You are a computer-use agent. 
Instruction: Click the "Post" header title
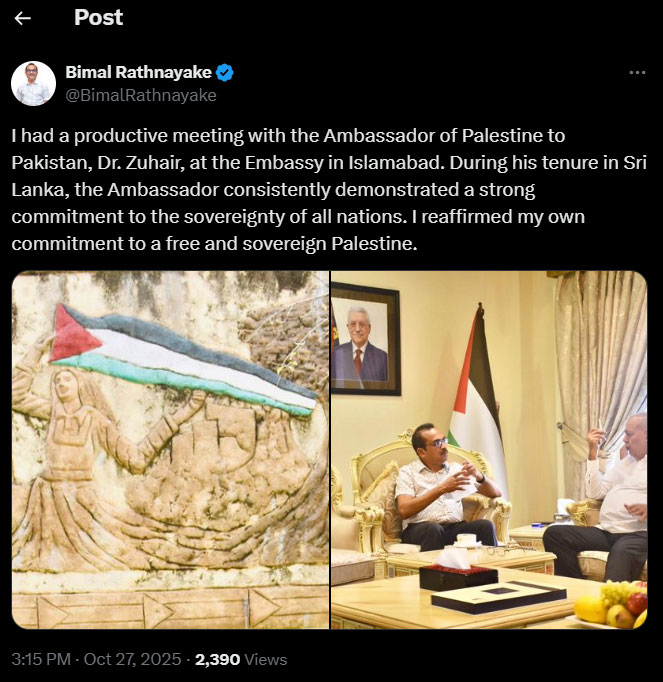pos(99,17)
